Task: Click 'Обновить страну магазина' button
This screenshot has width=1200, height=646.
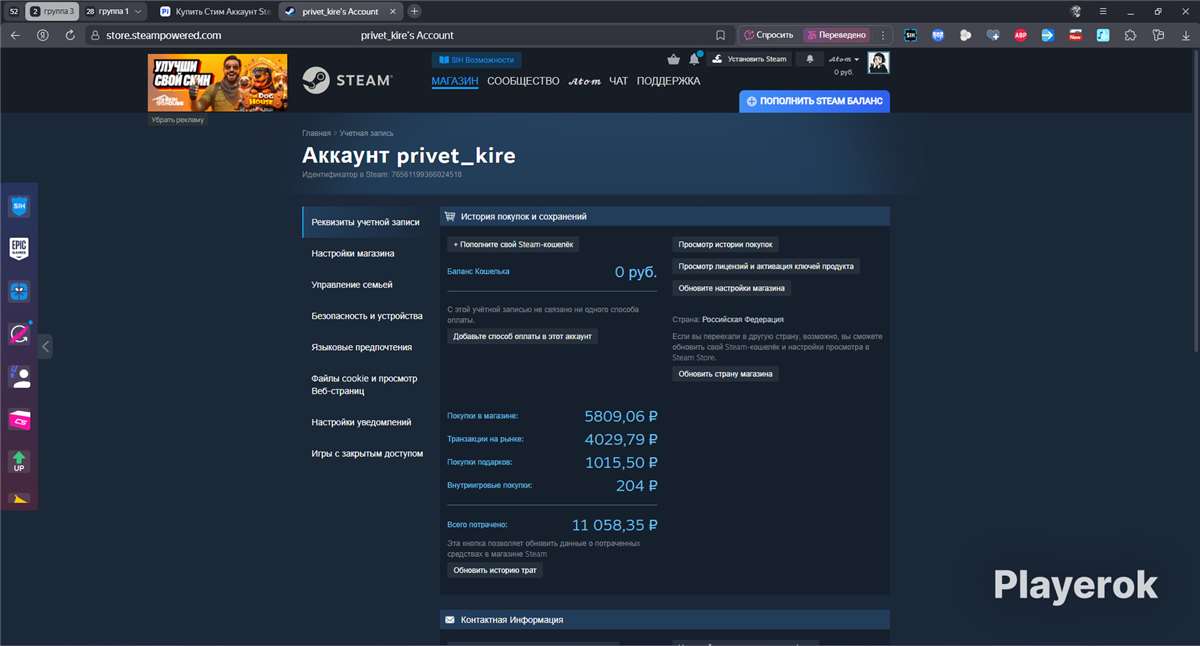Action: tap(725, 374)
